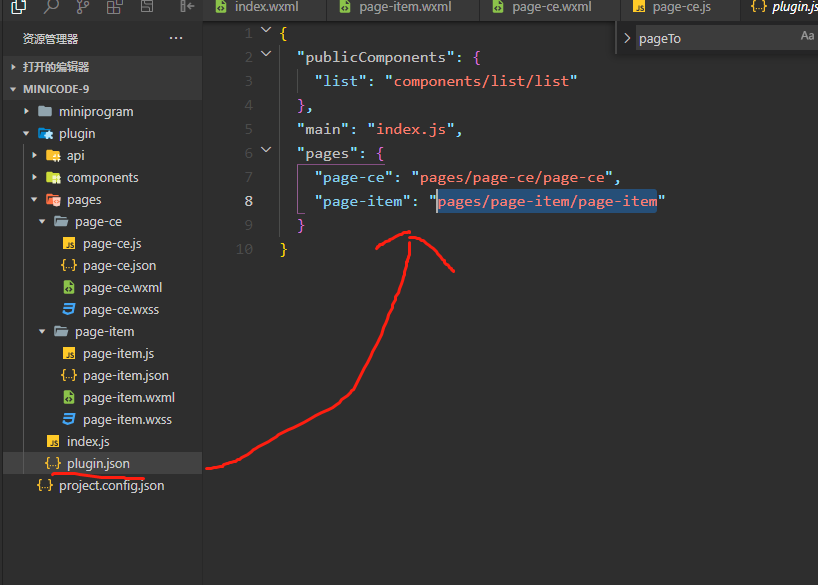Image resolution: width=818 pixels, height=585 pixels.
Task: Open page-item.js in the file tree
Action: click(118, 354)
